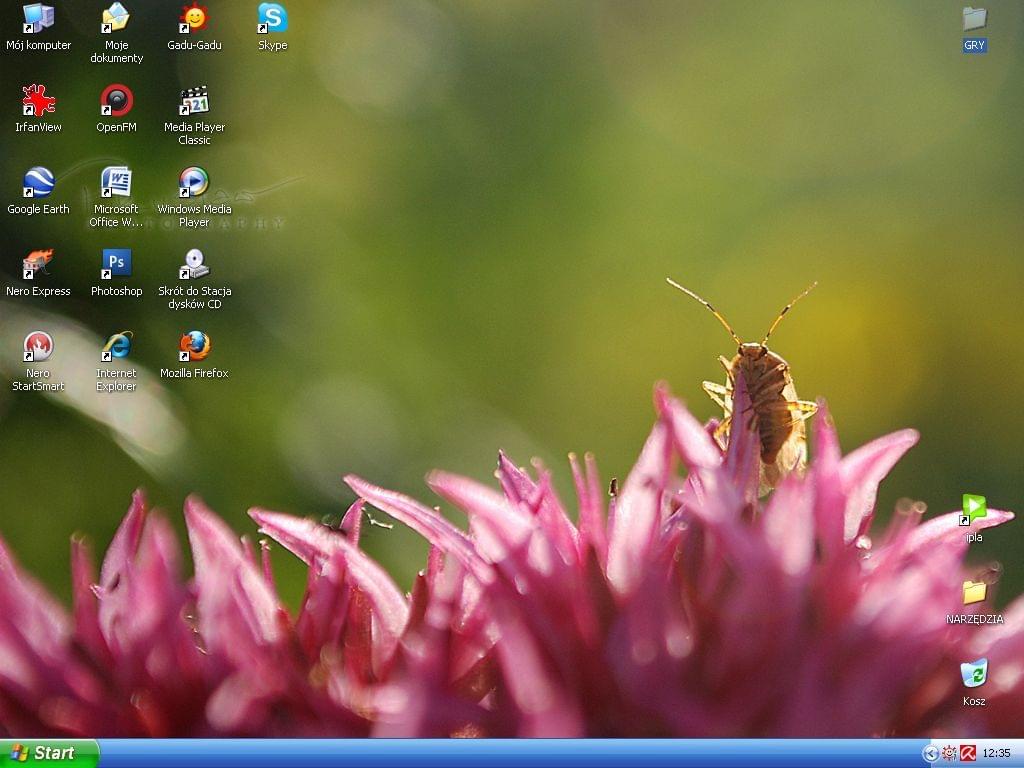Select the Stacja dysków CD shortcut

pos(195,264)
